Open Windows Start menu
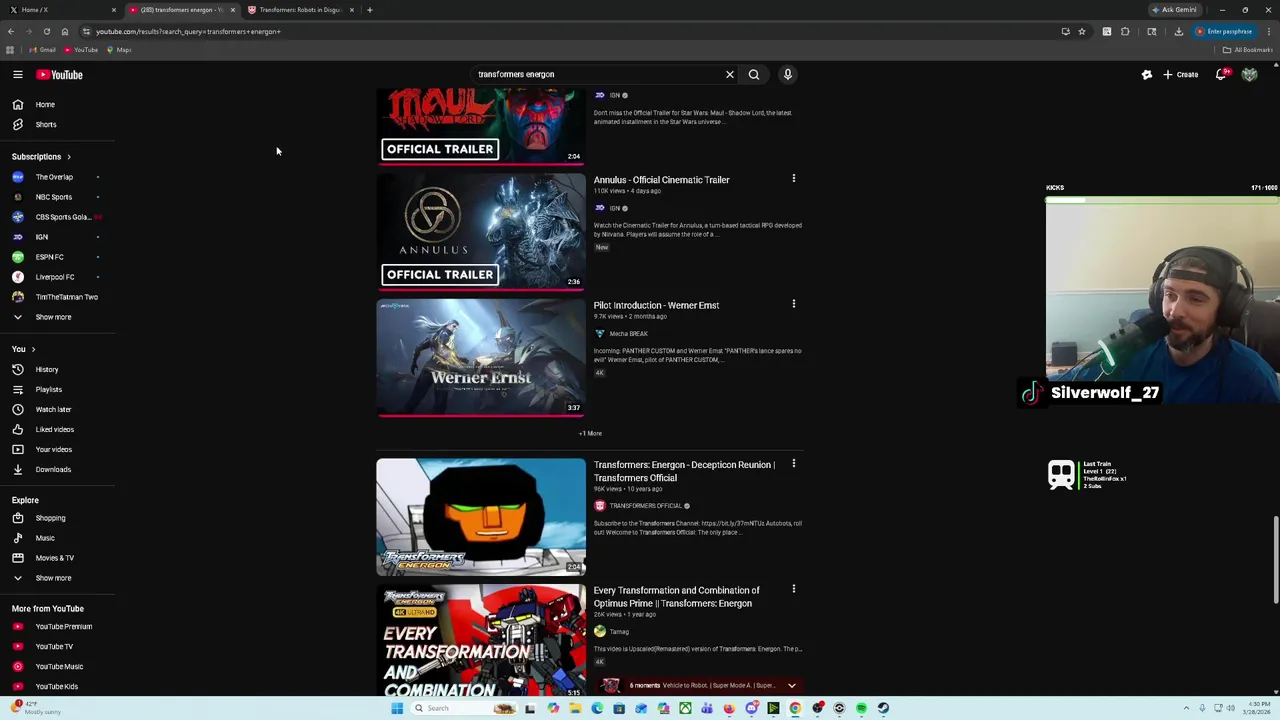Screen dimensions: 1280x720 (x=397, y=708)
